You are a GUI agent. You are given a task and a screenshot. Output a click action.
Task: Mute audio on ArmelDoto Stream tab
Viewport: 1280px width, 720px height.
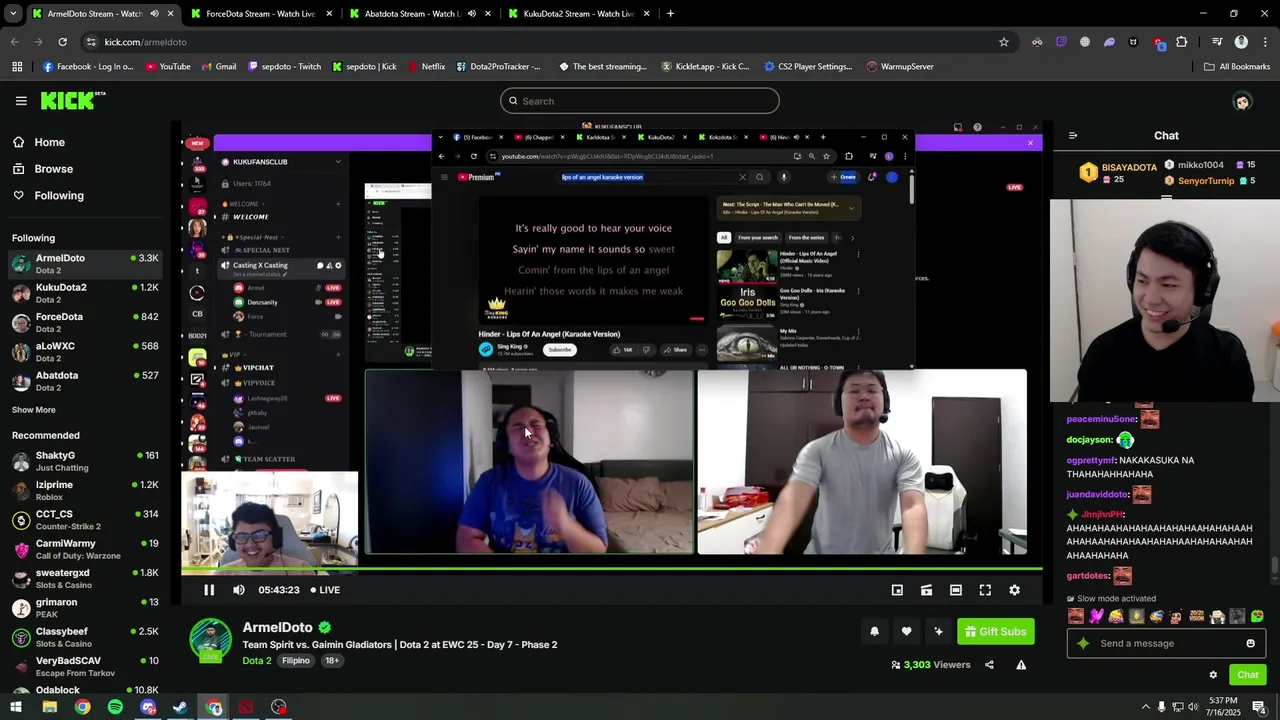pos(154,14)
